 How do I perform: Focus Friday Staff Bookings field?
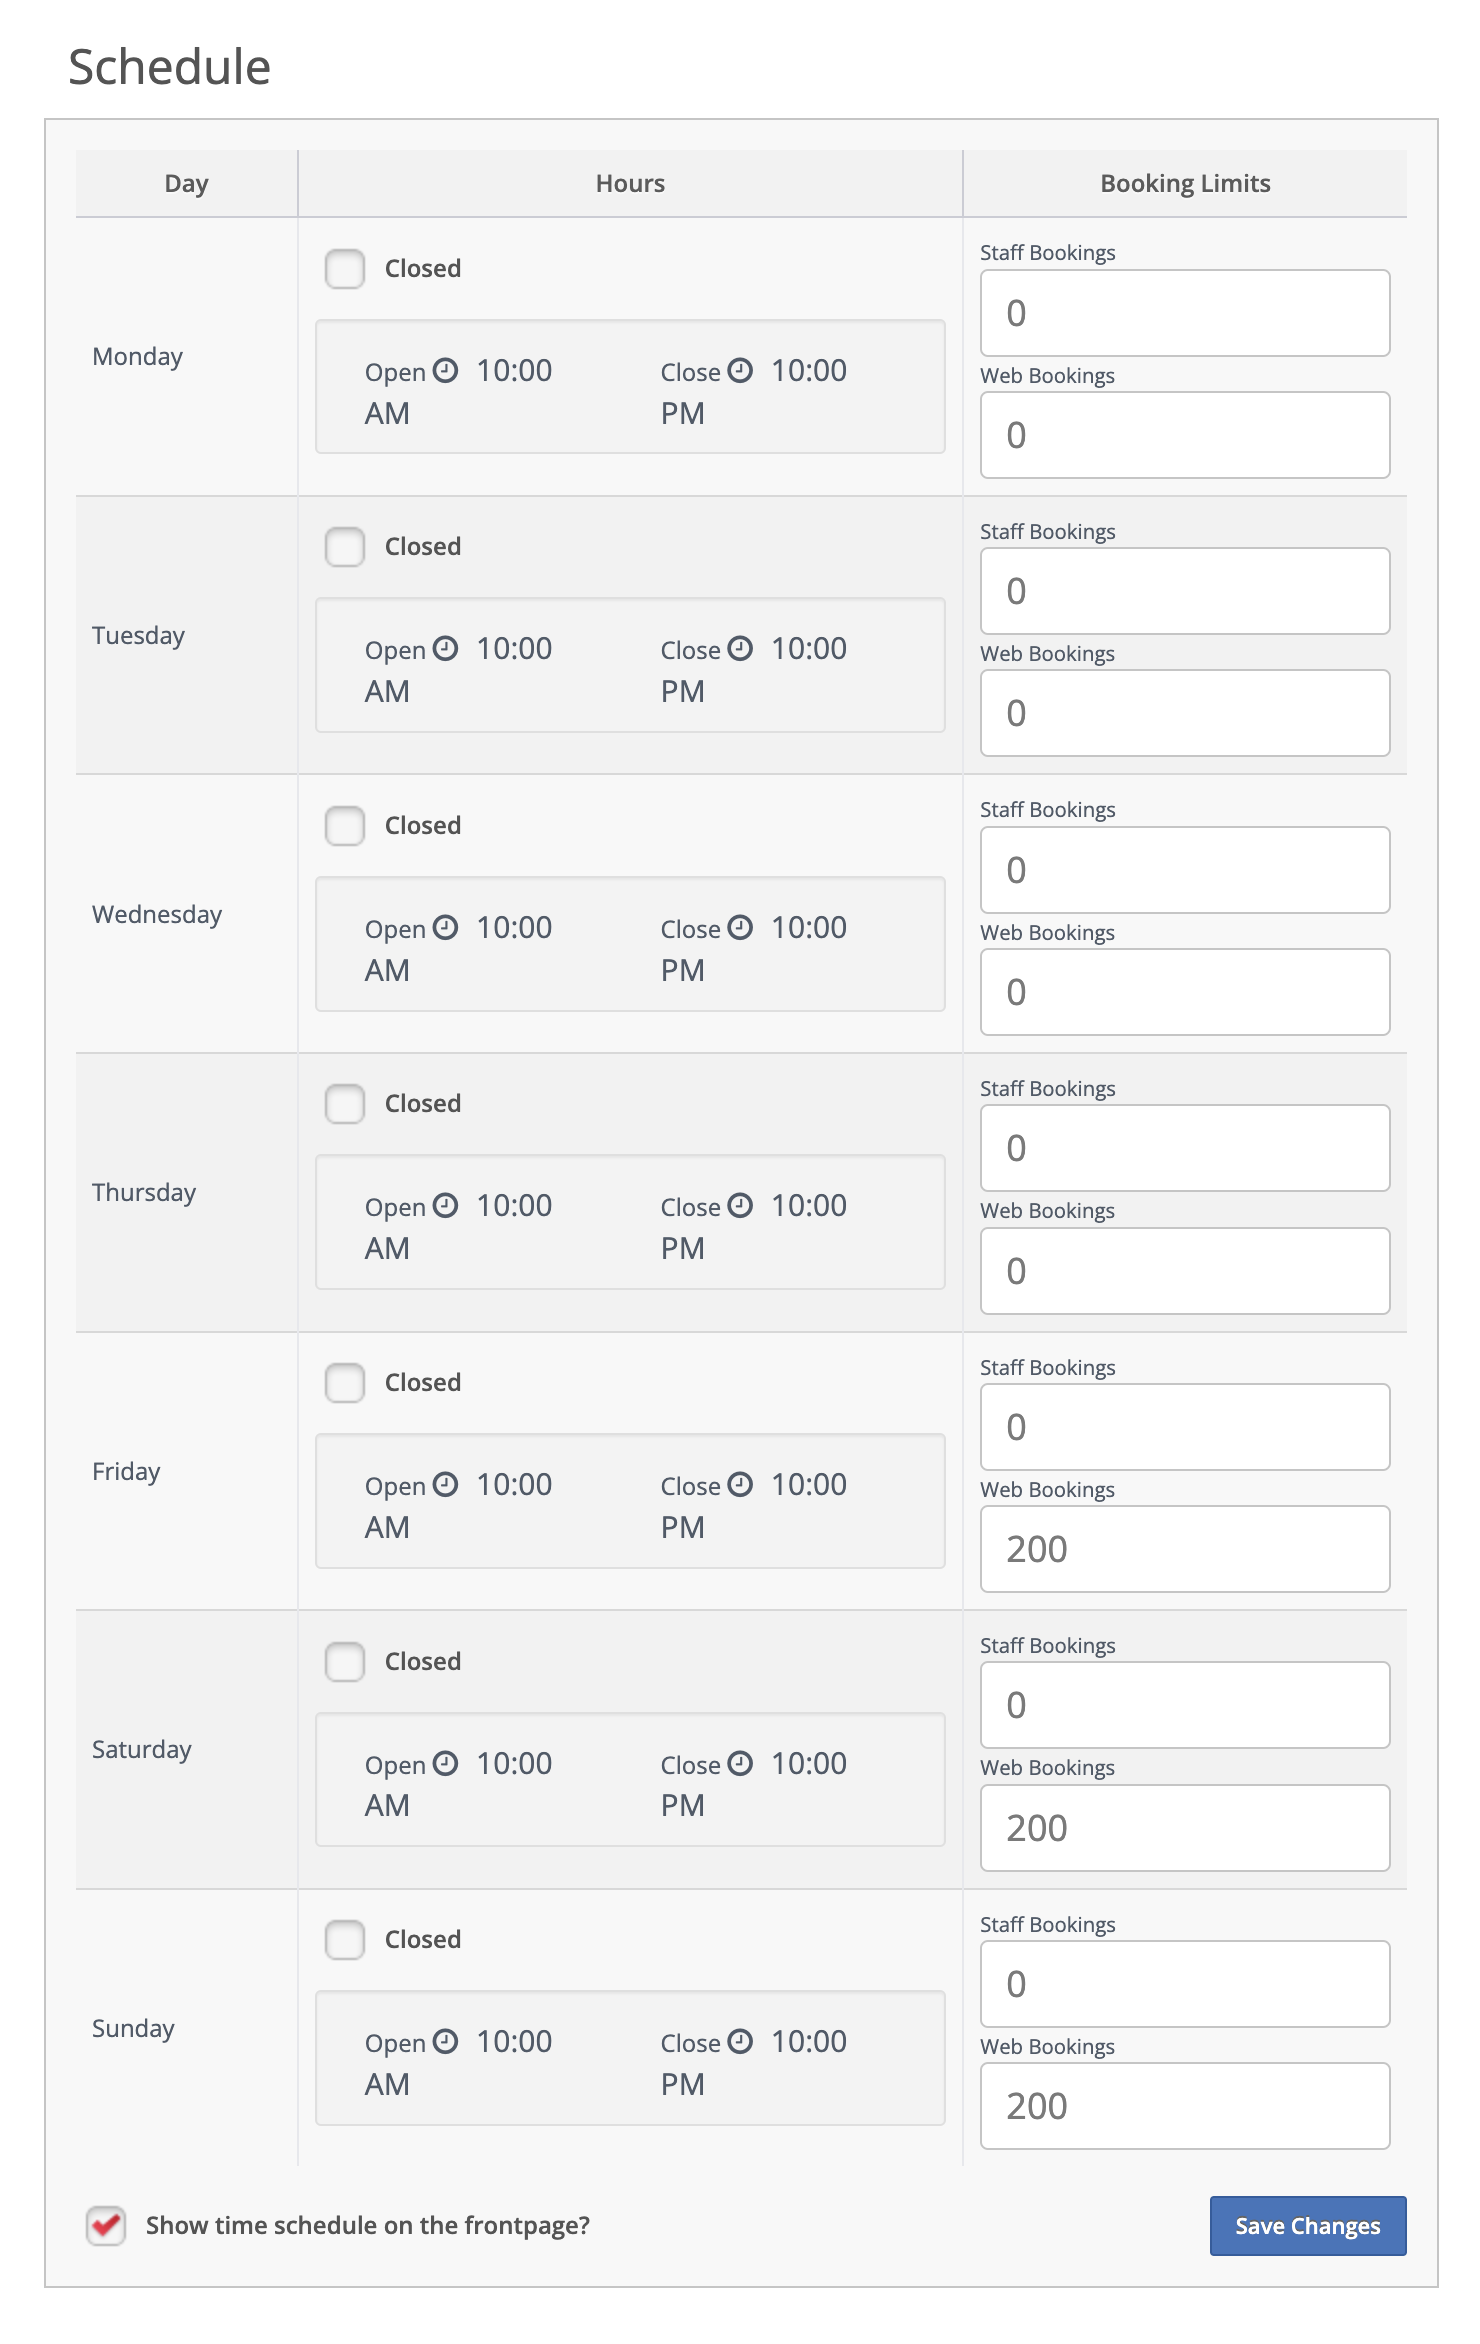[1185, 1427]
